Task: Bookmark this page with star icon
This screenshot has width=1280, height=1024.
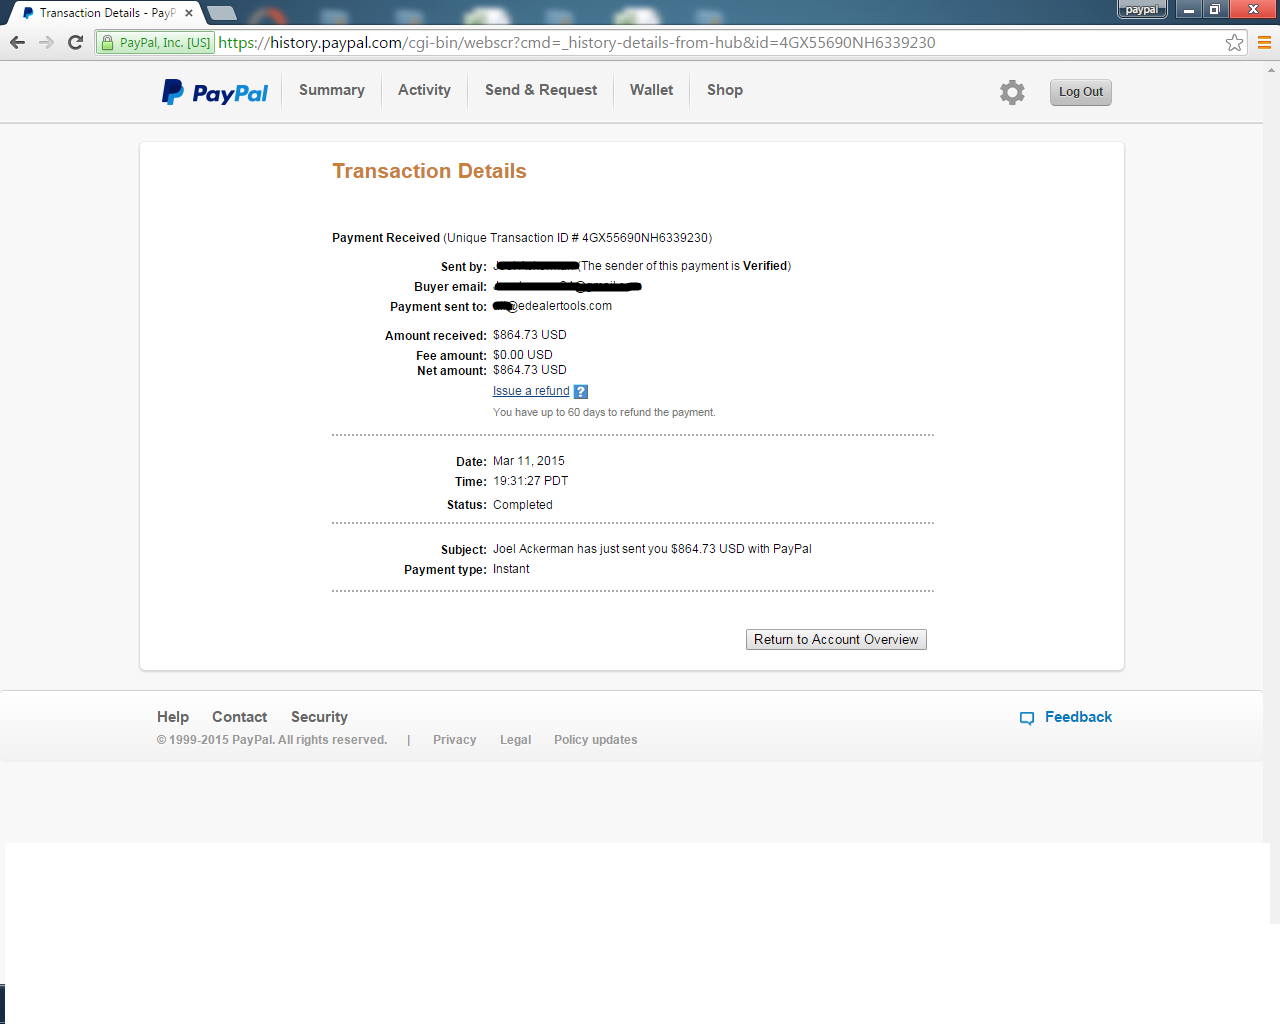Action: [1234, 42]
